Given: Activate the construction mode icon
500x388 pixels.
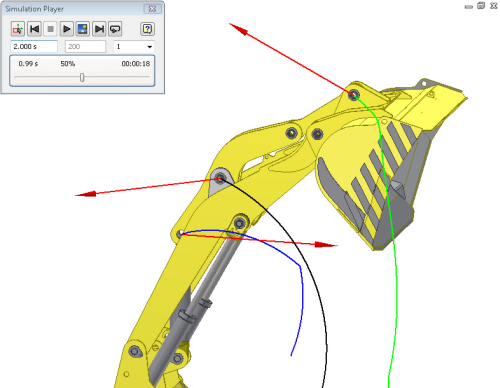Looking at the screenshot, I should point(18,29).
